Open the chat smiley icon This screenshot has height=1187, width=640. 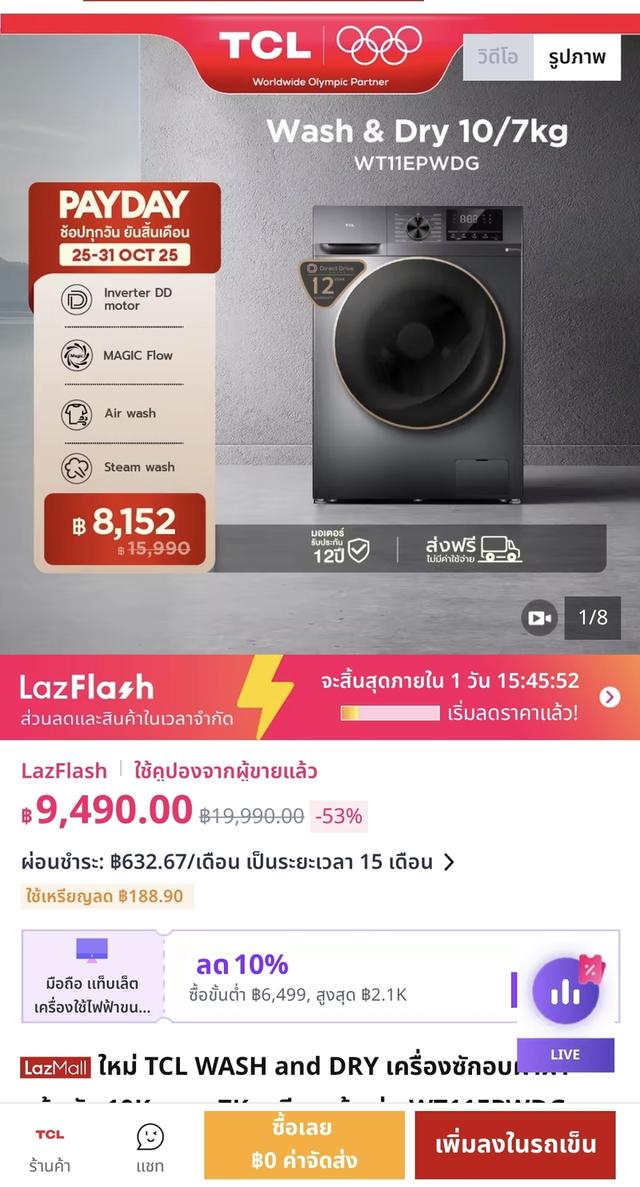(150, 1136)
